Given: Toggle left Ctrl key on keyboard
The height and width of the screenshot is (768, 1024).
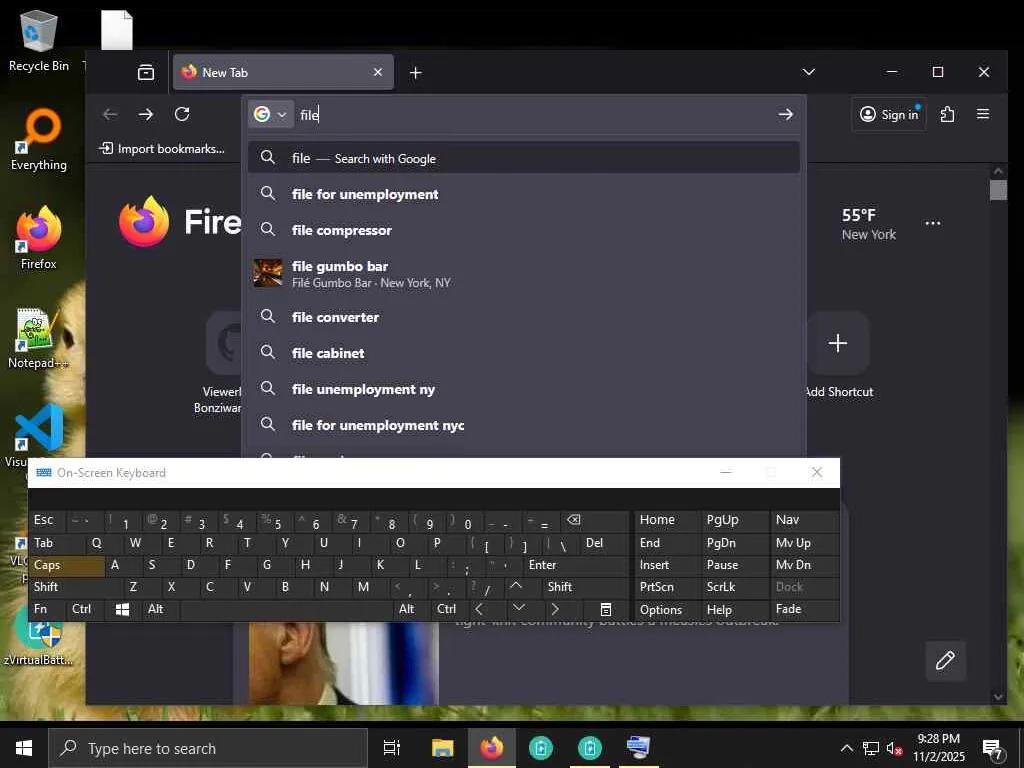Looking at the screenshot, I should pyautogui.click(x=84, y=609).
